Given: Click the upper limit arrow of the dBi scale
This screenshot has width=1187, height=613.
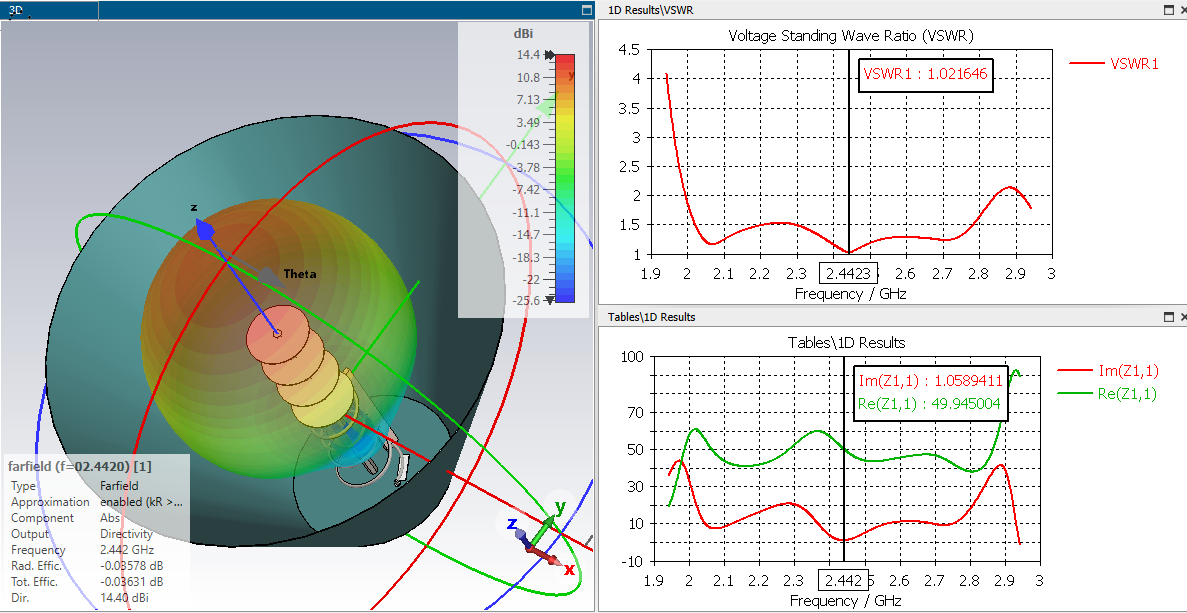Looking at the screenshot, I should pos(550,55).
